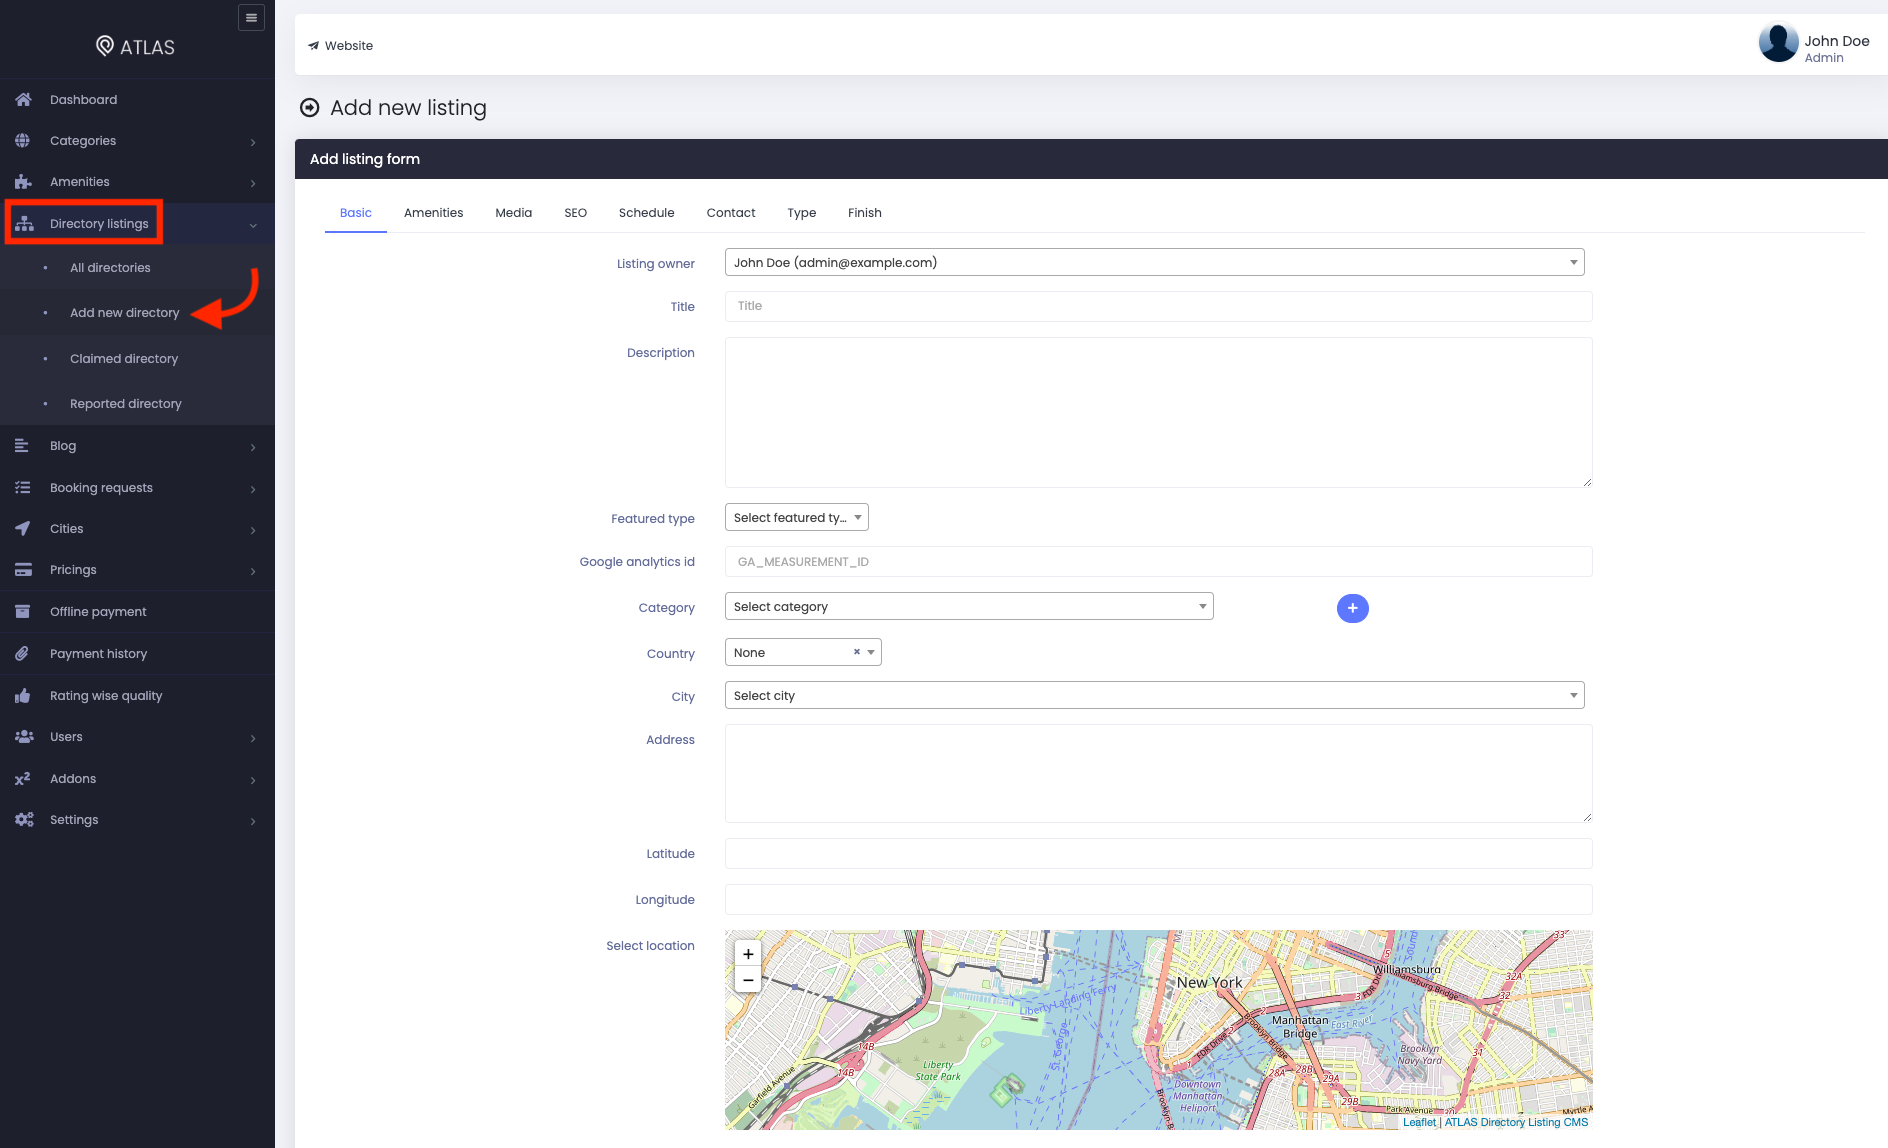Click the Website link in header

340,46
